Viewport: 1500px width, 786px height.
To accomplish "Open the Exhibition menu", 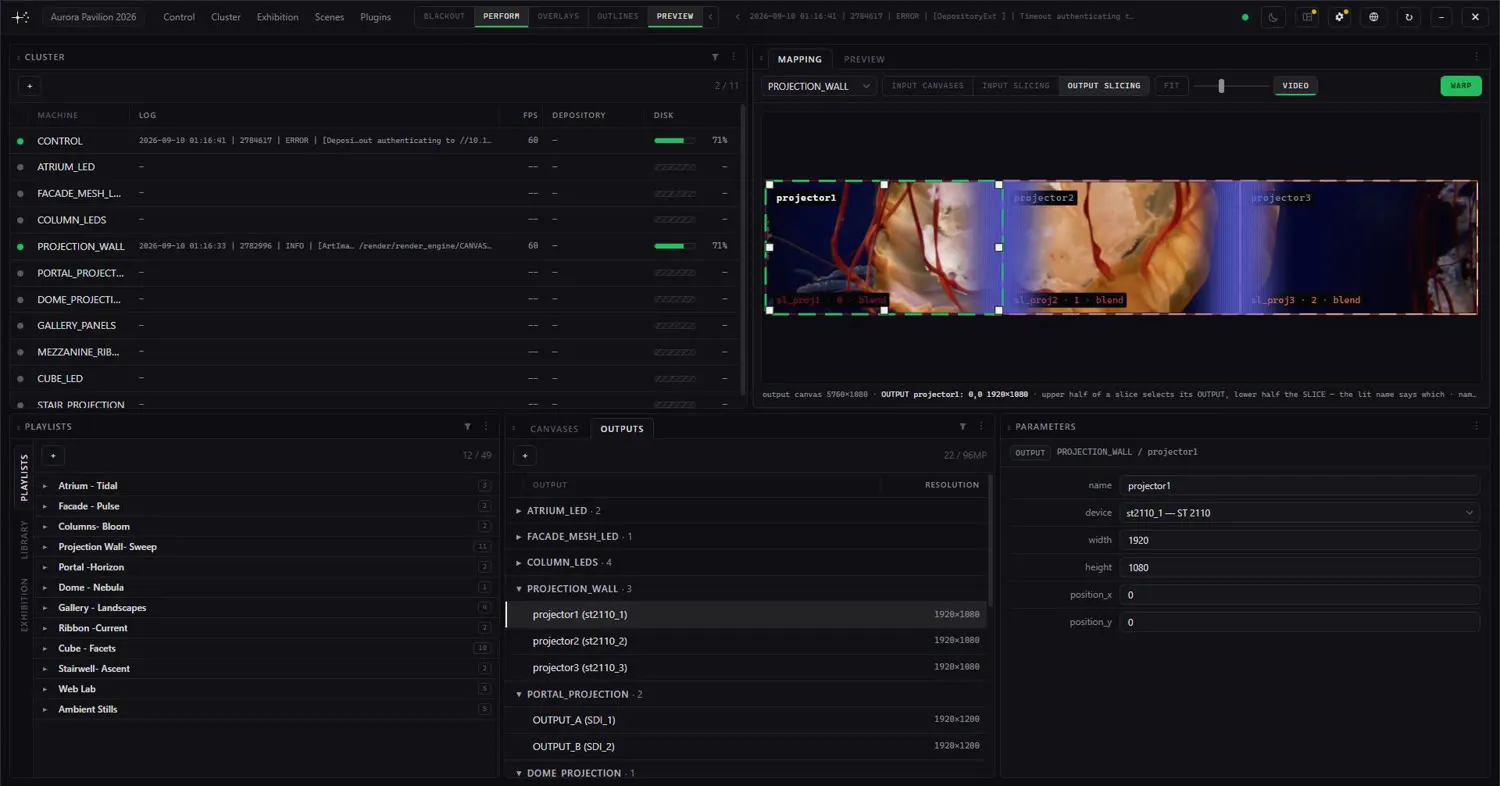I will [277, 17].
